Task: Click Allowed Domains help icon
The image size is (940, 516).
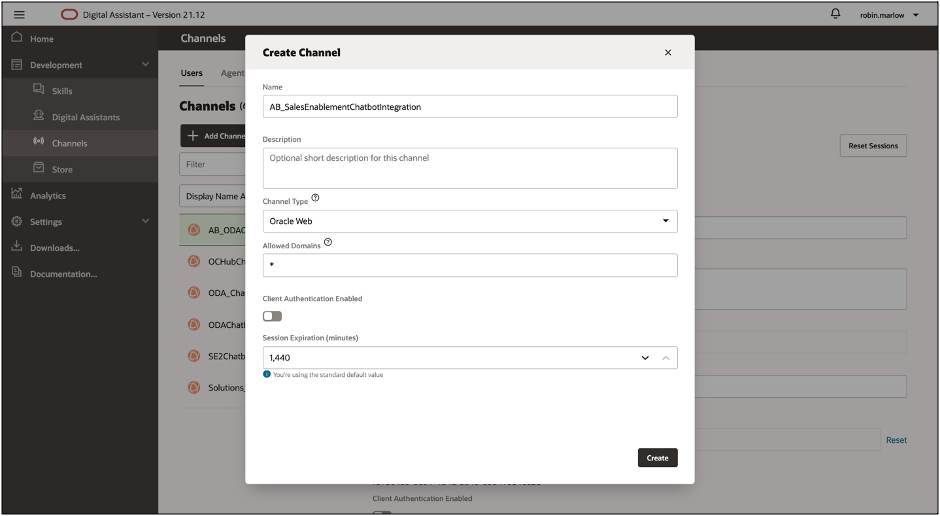Action: [x=327, y=243]
